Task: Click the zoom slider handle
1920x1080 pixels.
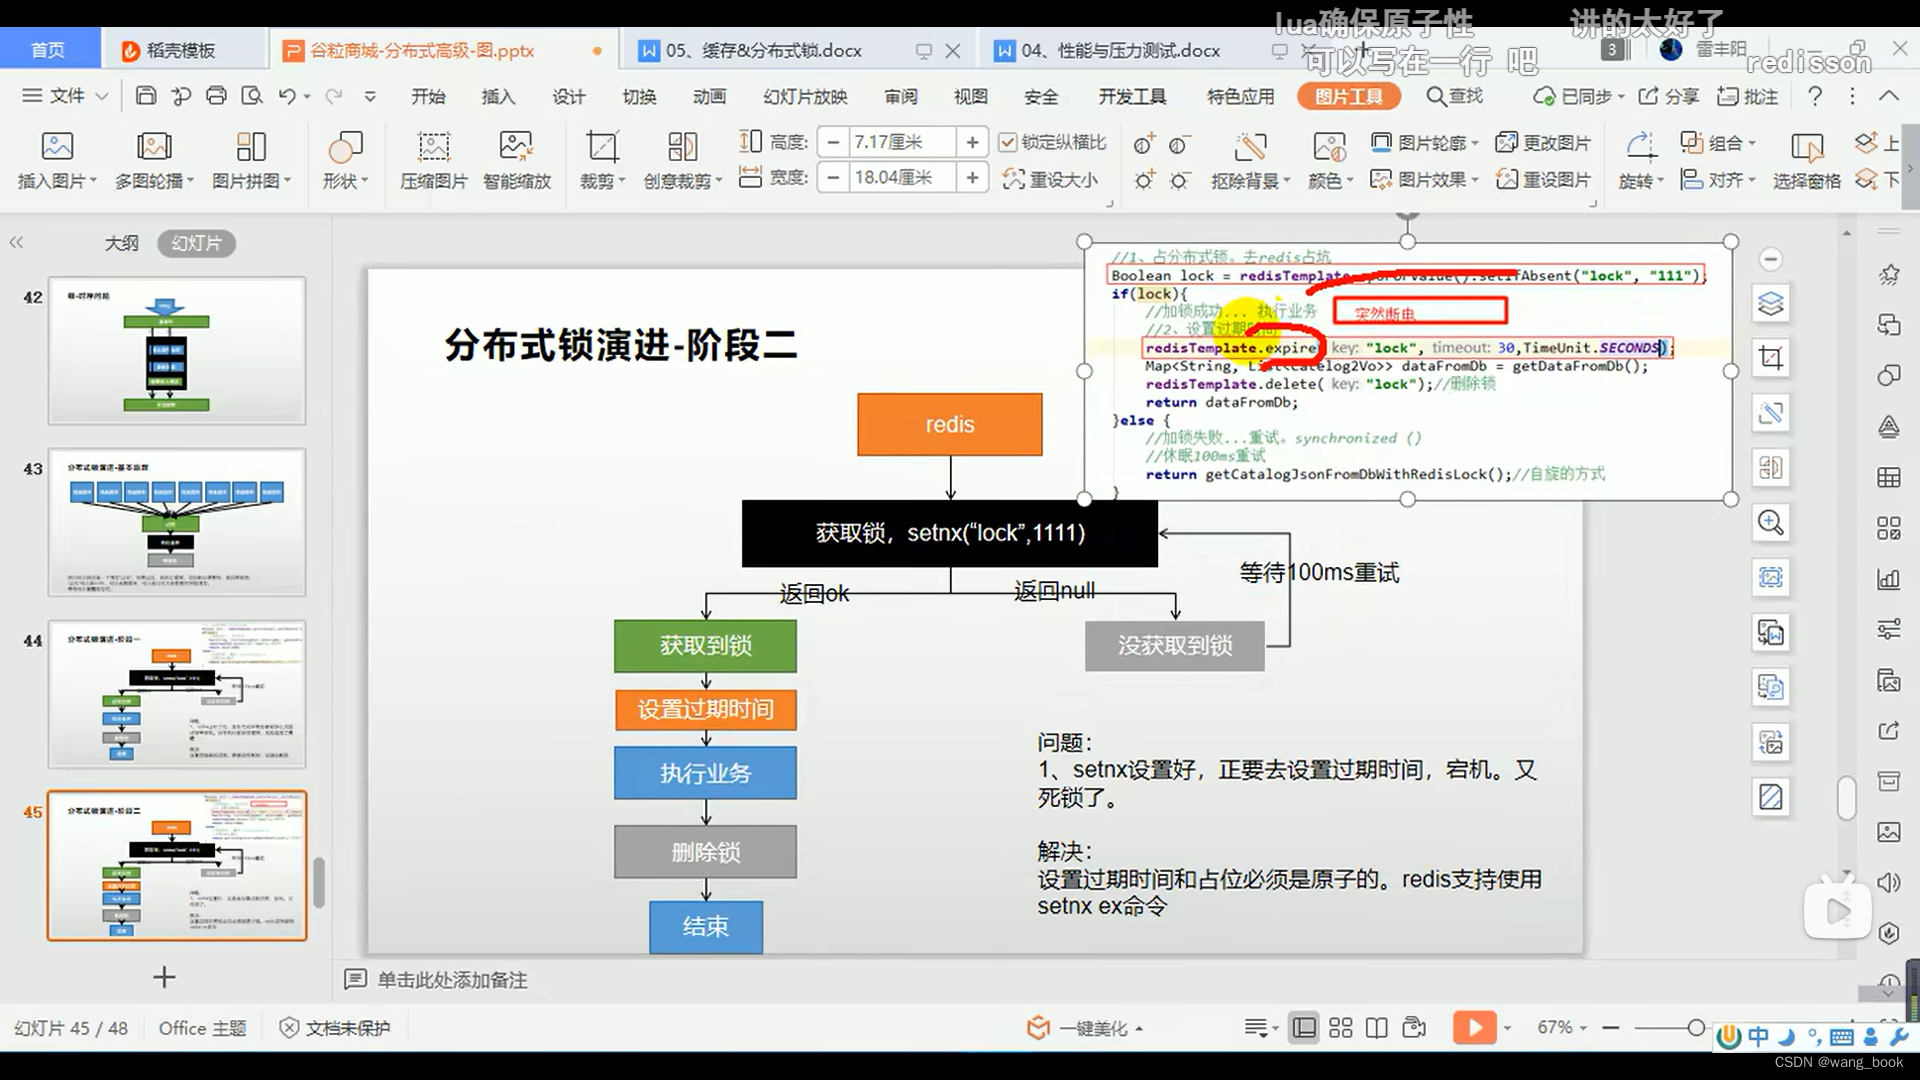Action: point(1696,1027)
